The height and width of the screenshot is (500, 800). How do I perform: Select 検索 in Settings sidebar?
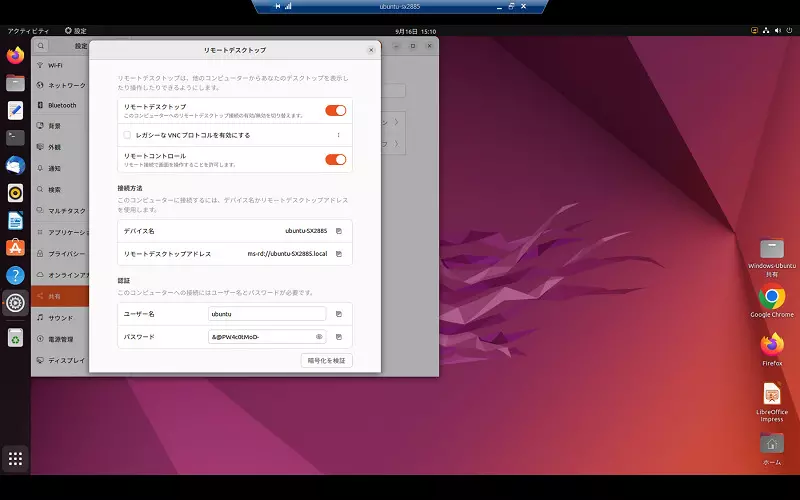tap(60, 190)
